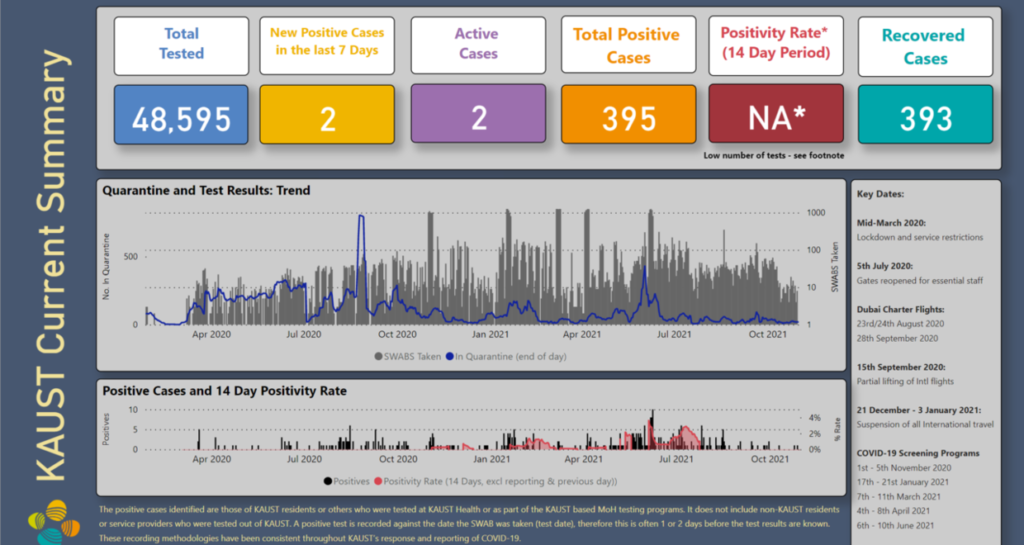Click the teal 393 value tile
Screen dimensions: 1024x545
pos(925,119)
